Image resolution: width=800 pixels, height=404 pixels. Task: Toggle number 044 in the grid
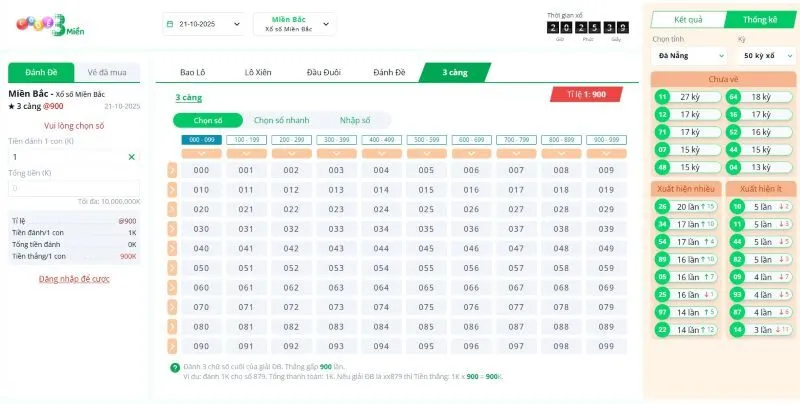pos(382,248)
